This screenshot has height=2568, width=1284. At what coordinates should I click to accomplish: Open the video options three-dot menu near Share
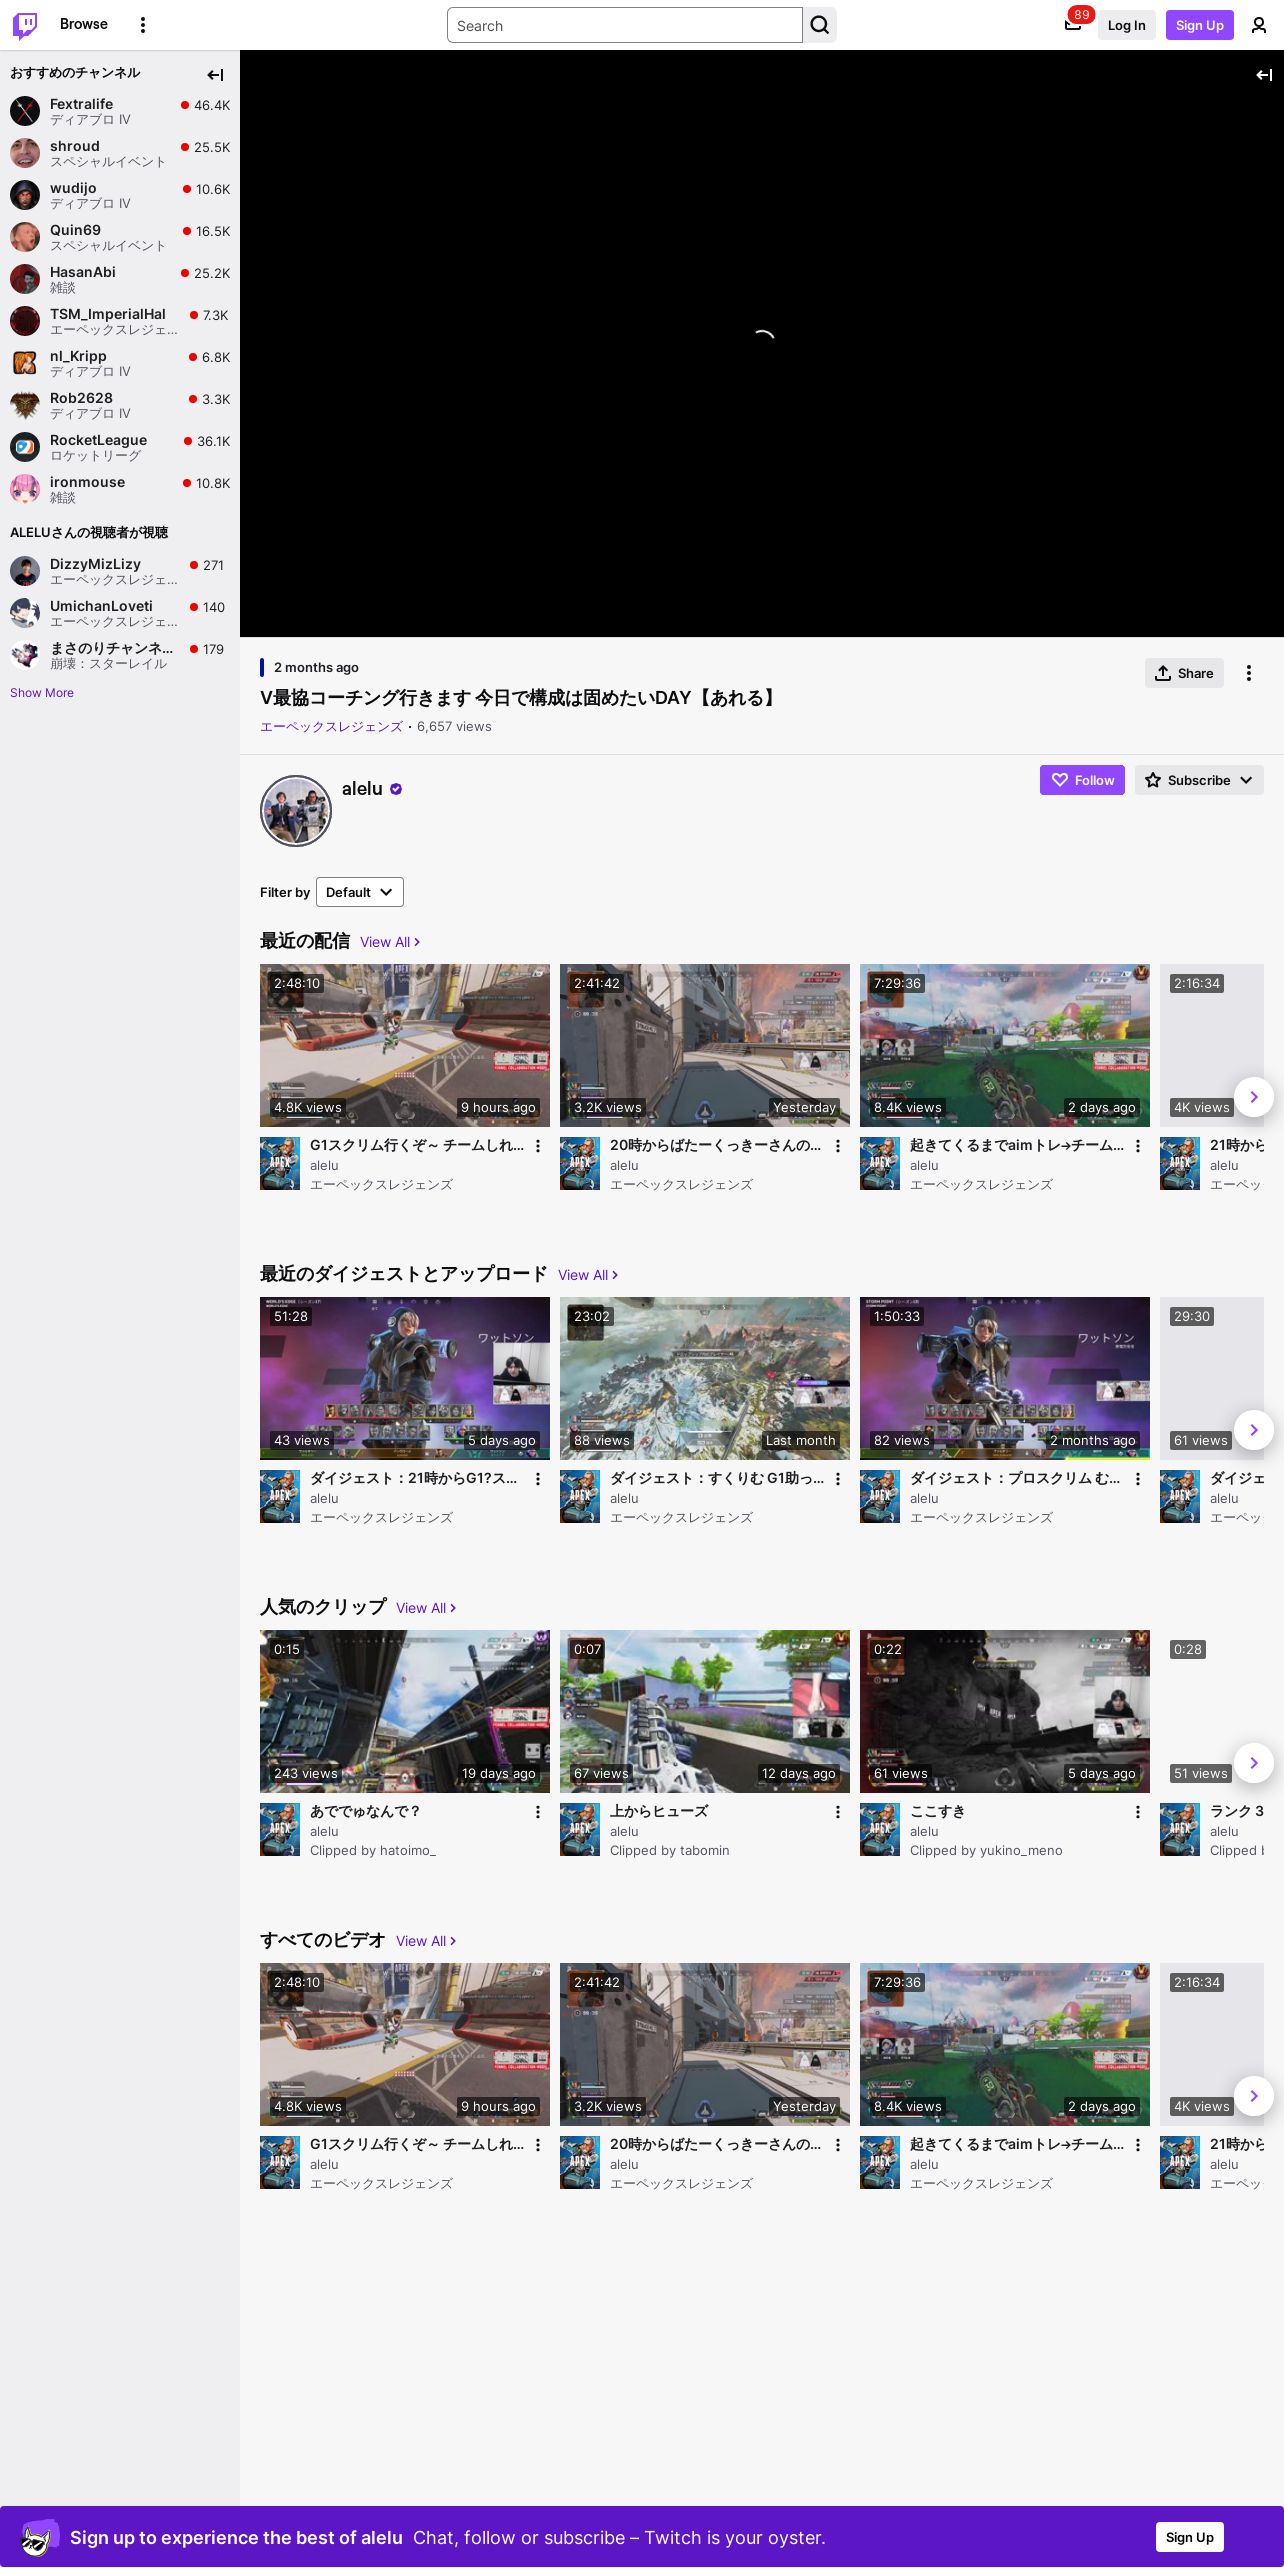tap(1249, 673)
